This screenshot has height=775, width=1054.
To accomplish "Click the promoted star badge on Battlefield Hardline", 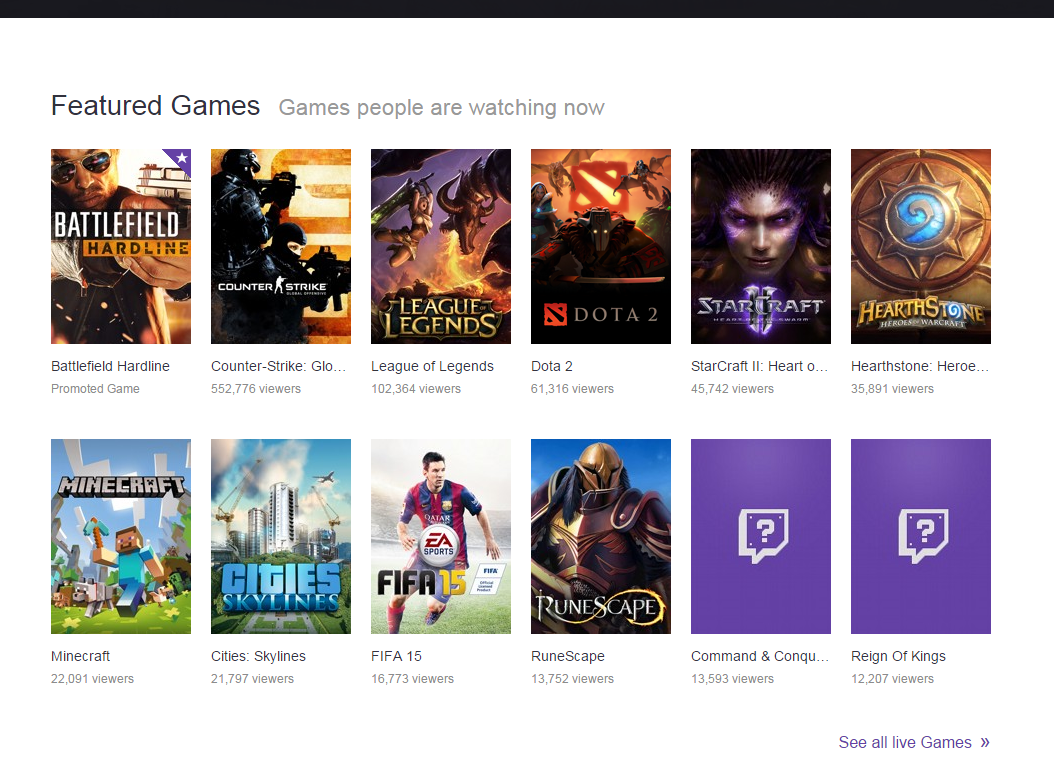I will tap(181, 159).
